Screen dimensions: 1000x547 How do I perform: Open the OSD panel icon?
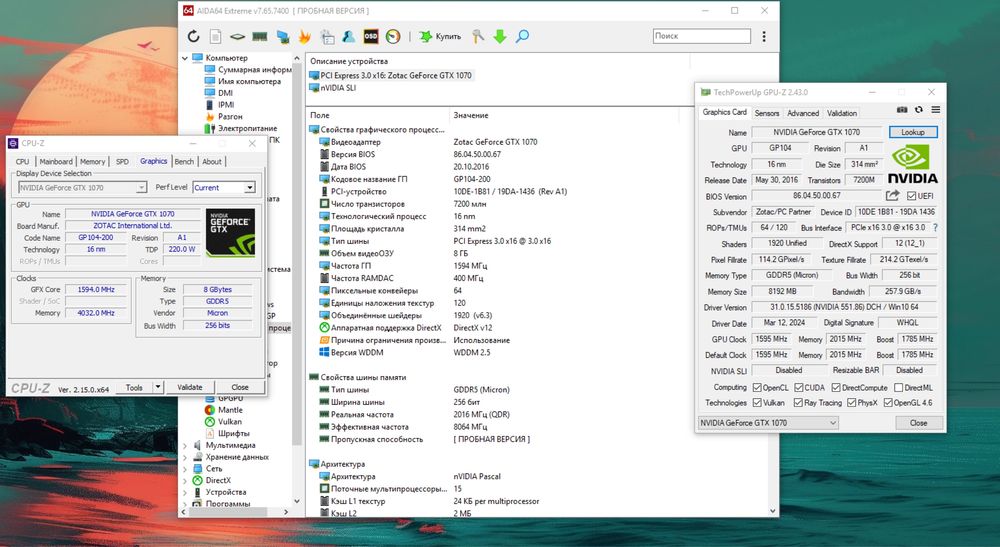pyautogui.click(x=371, y=36)
